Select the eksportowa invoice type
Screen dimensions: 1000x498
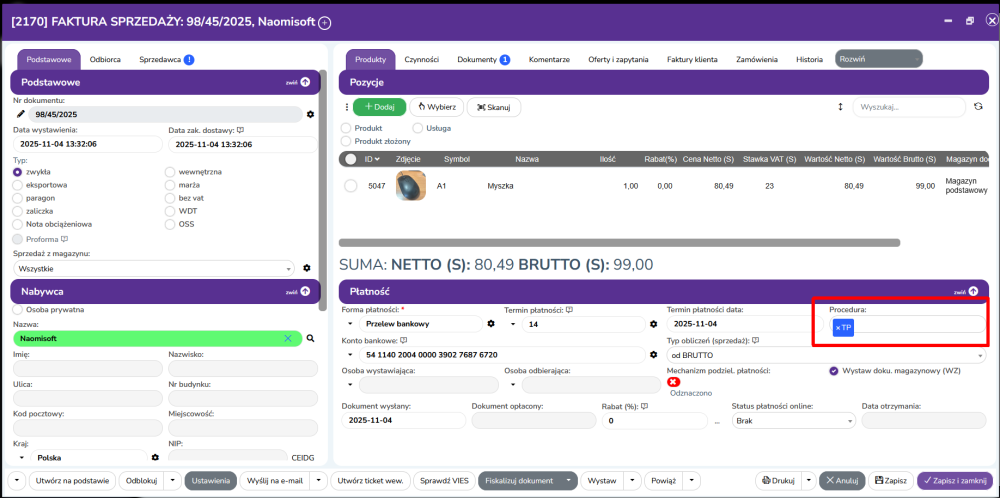18,185
